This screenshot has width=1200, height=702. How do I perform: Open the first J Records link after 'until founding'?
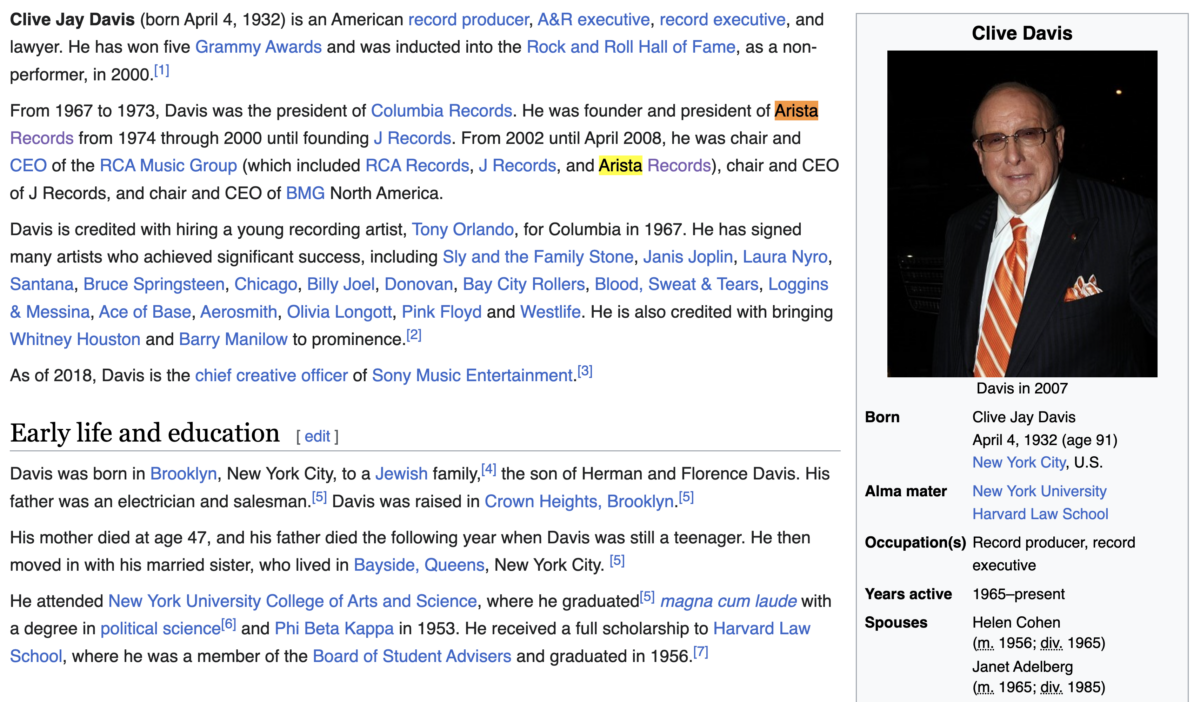tap(412, 138)
